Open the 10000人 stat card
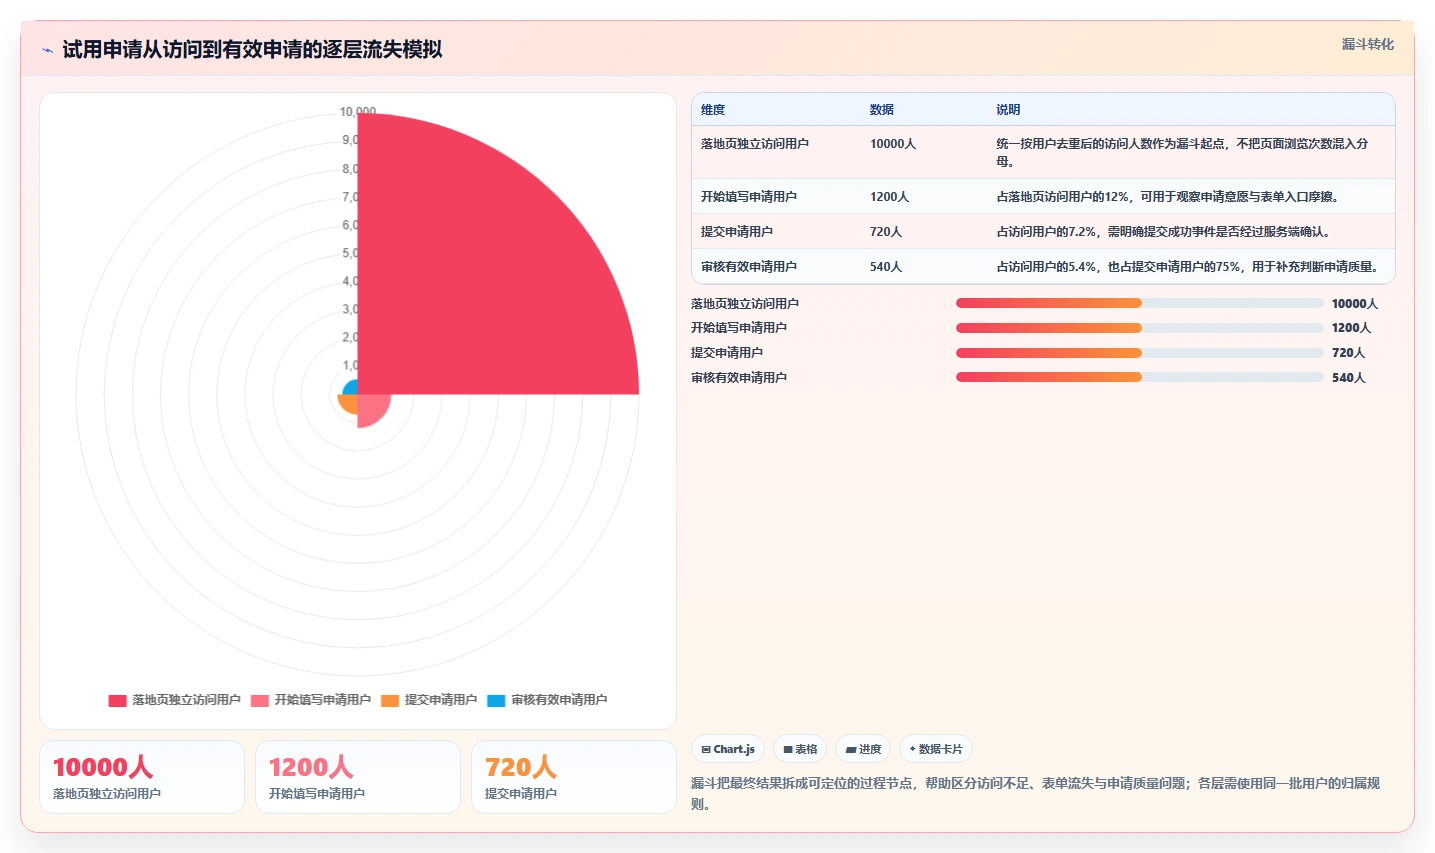 pyautogui.click(x=142, y=777)
